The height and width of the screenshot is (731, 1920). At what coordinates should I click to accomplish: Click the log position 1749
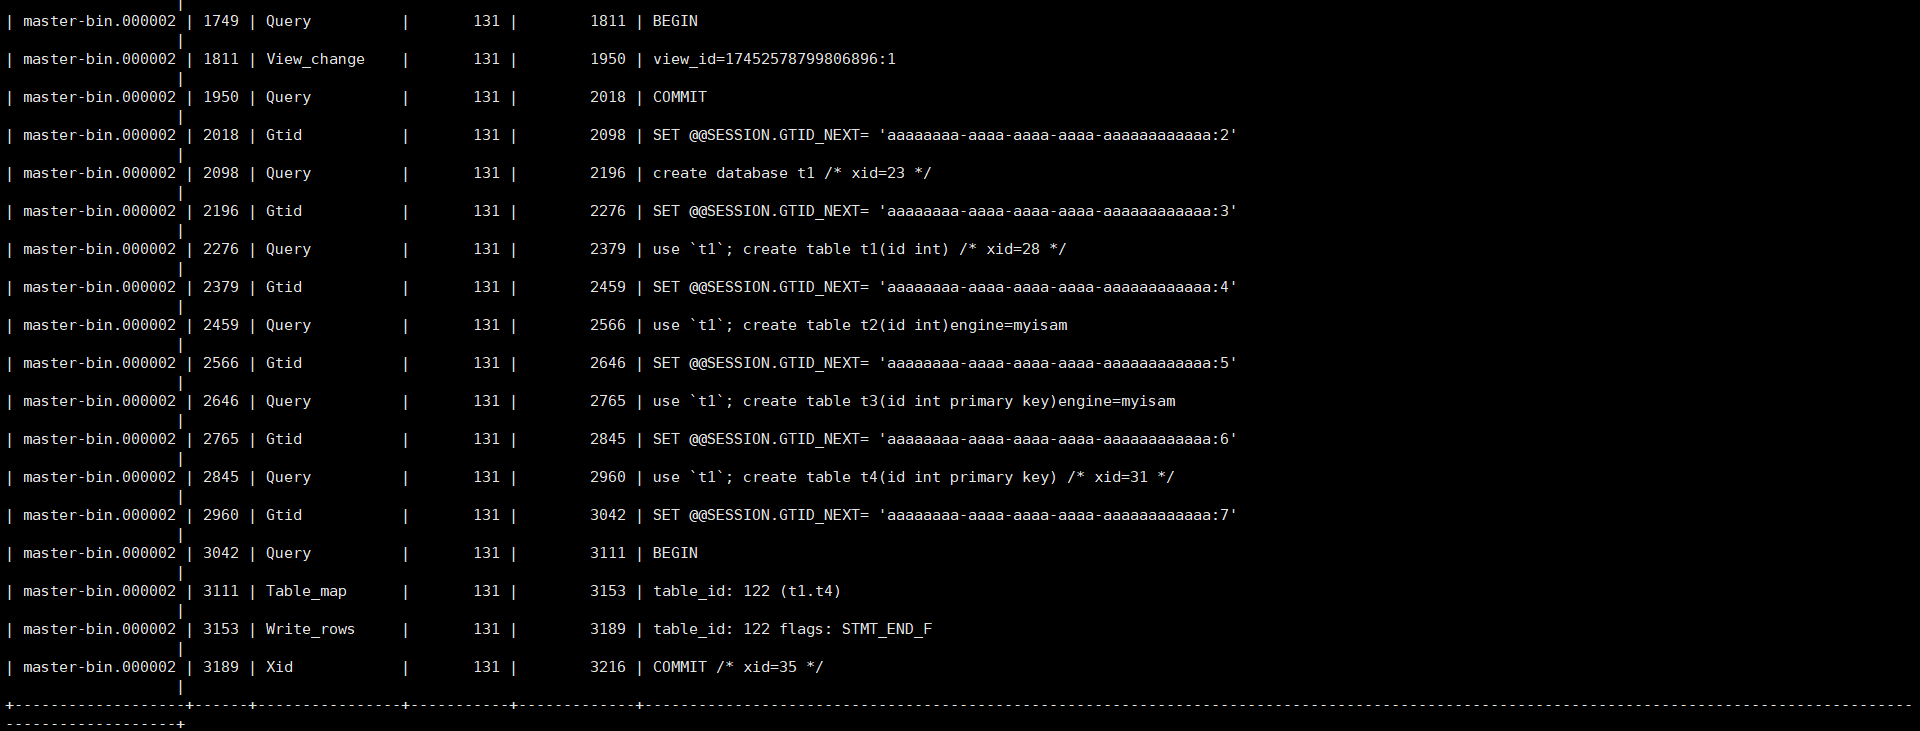tap(221, 21)
